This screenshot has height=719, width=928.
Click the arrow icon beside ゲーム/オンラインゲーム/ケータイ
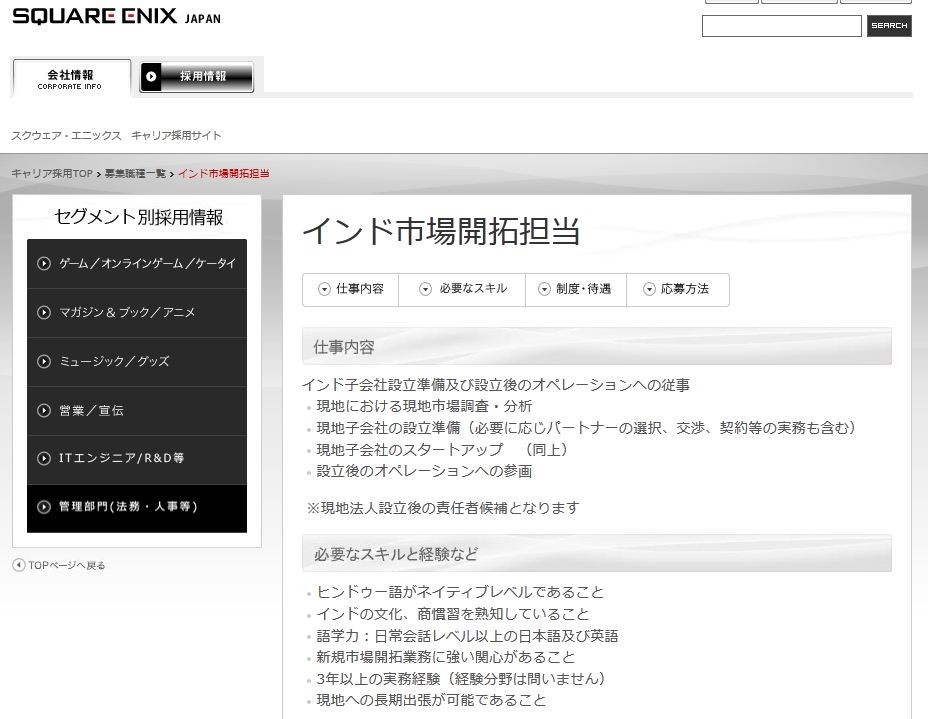pos(44,263)
